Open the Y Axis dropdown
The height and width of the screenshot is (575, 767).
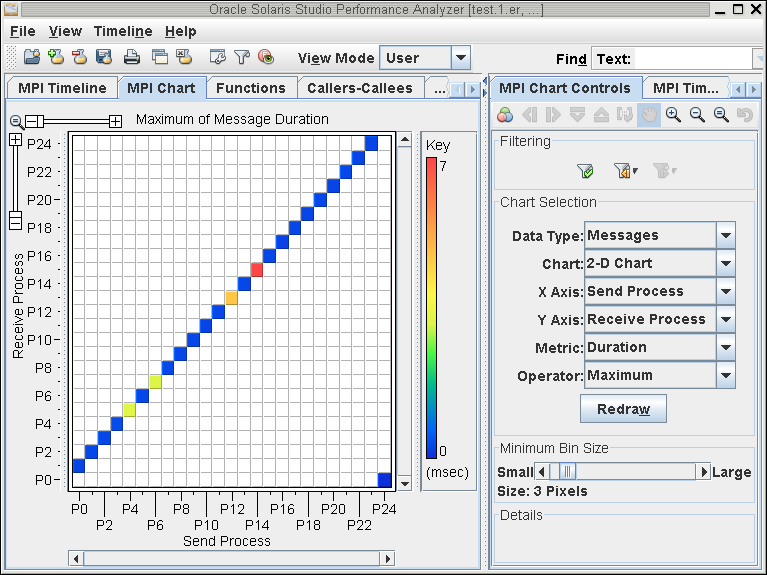[x=726, y=319]
